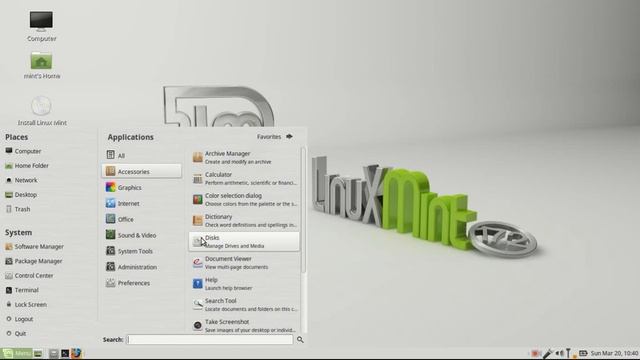
Task: Launch the Dictionary app icon
Action: coord(198,220)
